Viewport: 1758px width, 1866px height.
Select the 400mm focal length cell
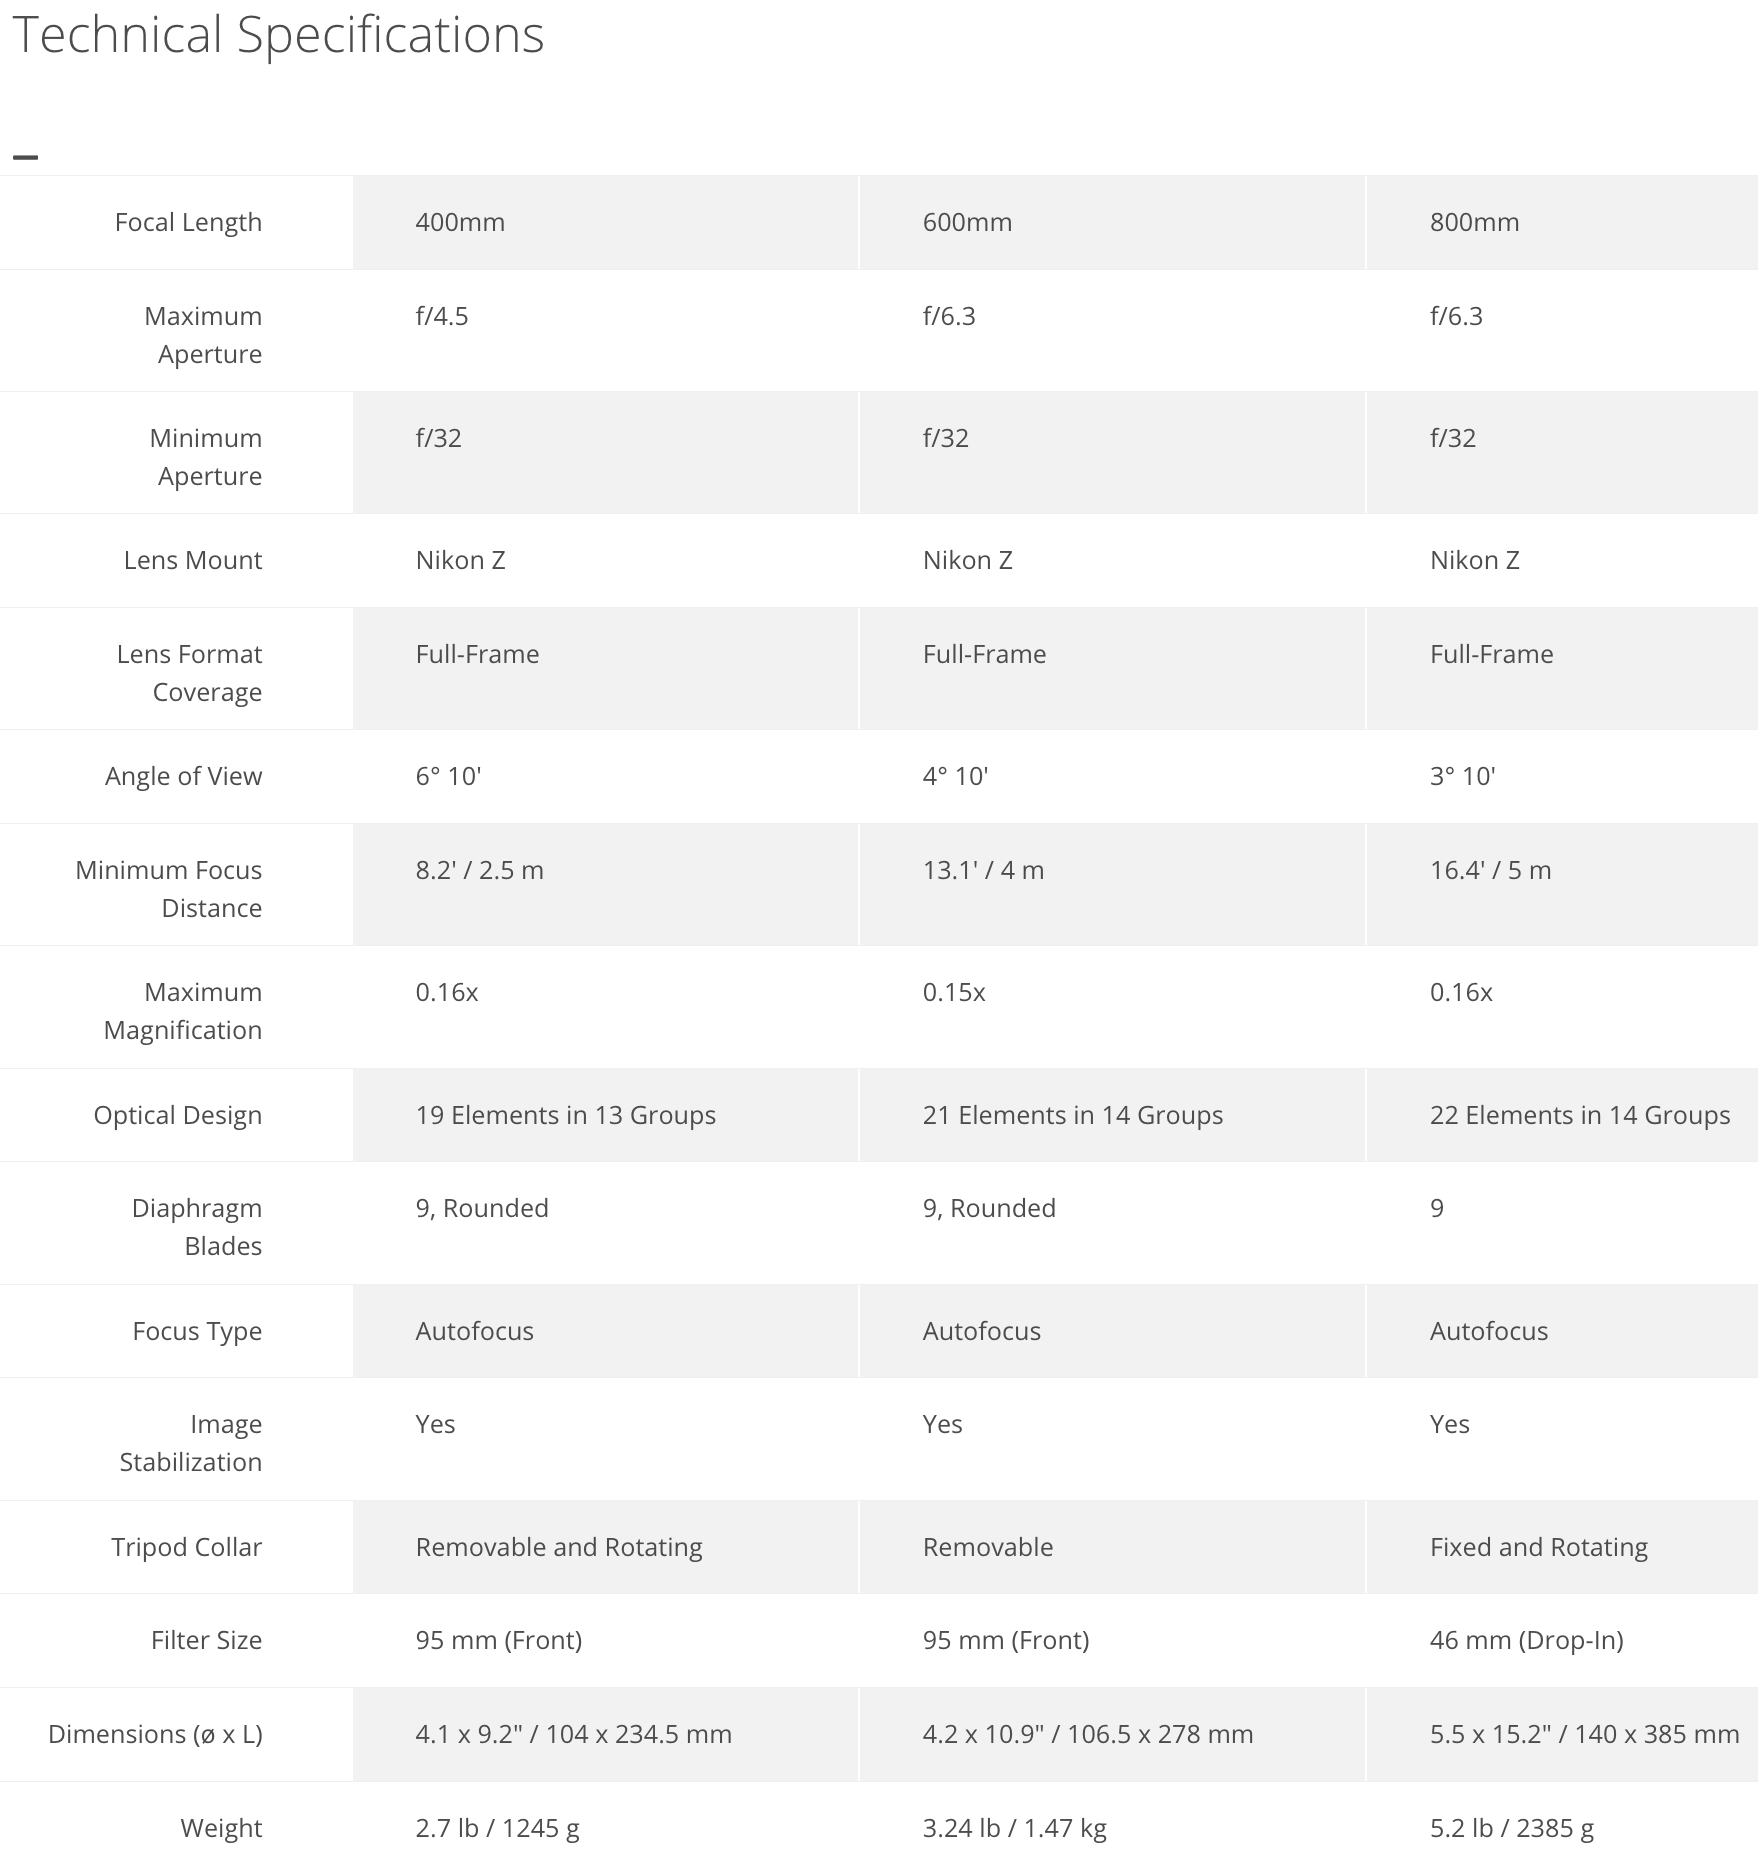(460, 222)
